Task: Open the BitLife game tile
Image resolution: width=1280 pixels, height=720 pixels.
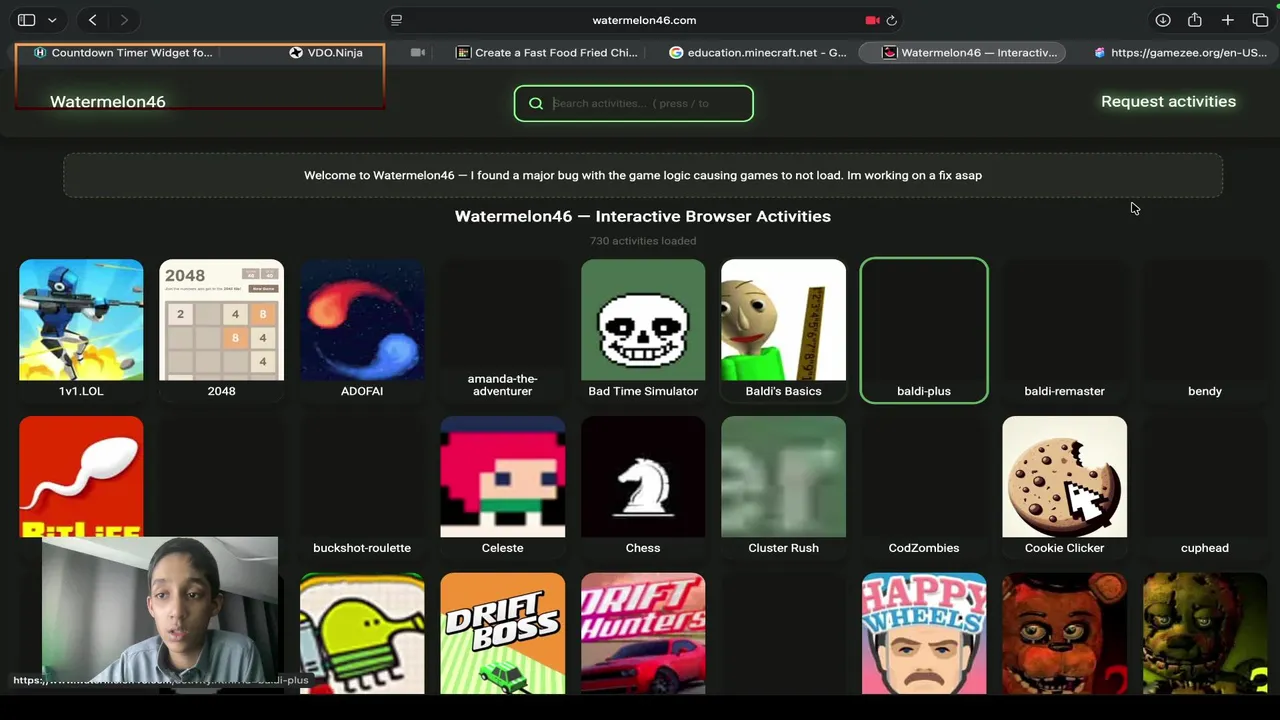Action: pos(81,477)
